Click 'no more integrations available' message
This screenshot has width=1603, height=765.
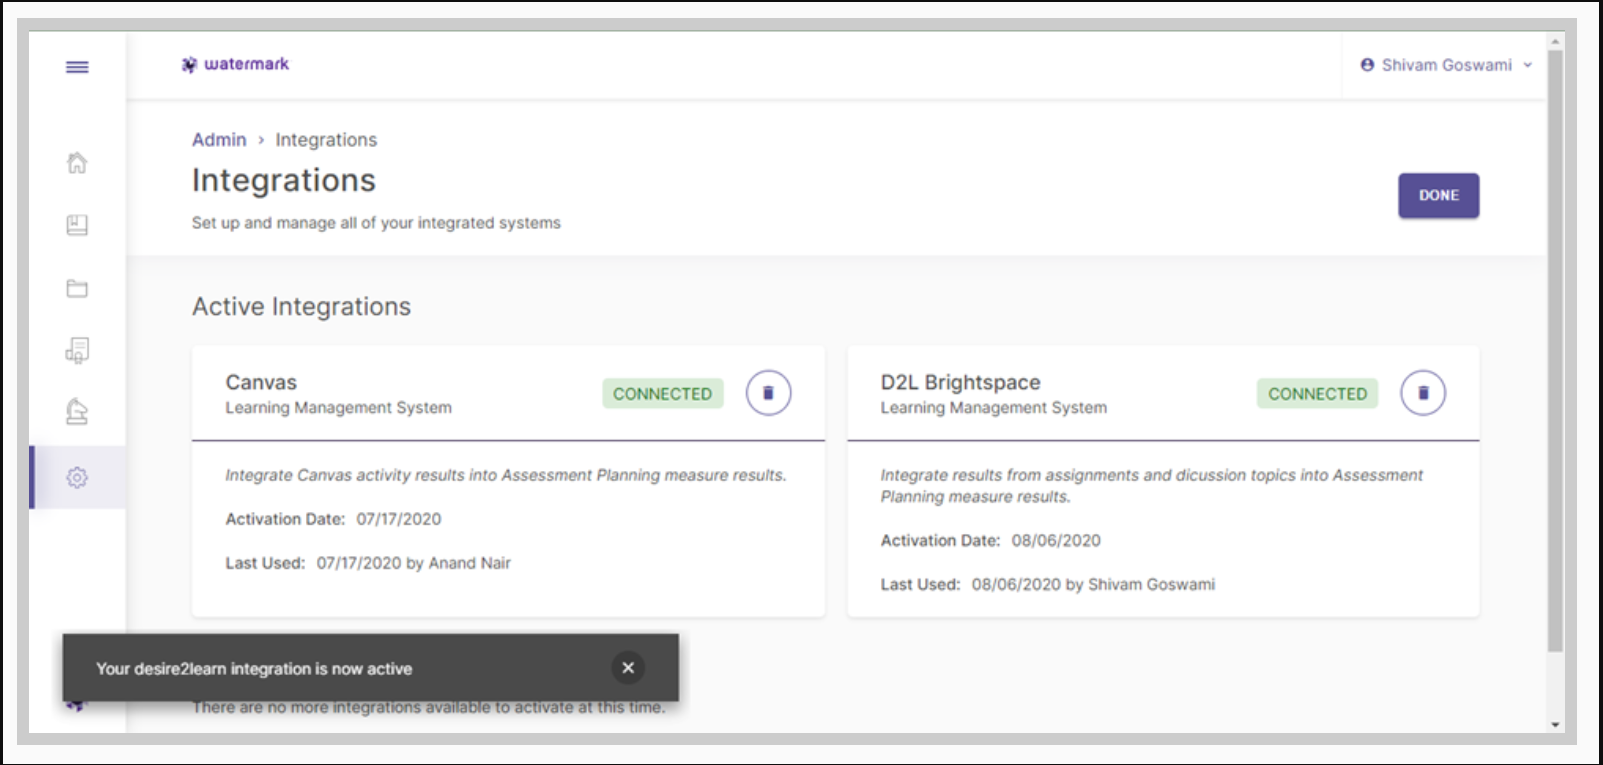click(428, 708)
